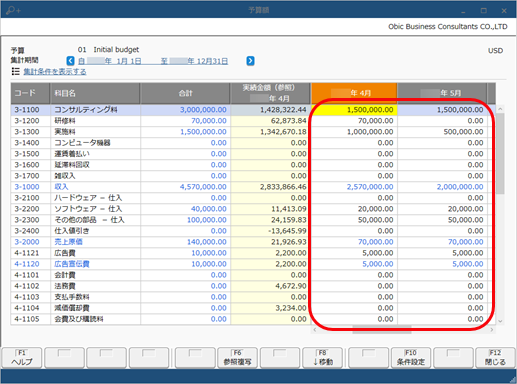Select the コンサルティング料 account name
This screenshot has width=517, height=384.
tap(86, 110)
